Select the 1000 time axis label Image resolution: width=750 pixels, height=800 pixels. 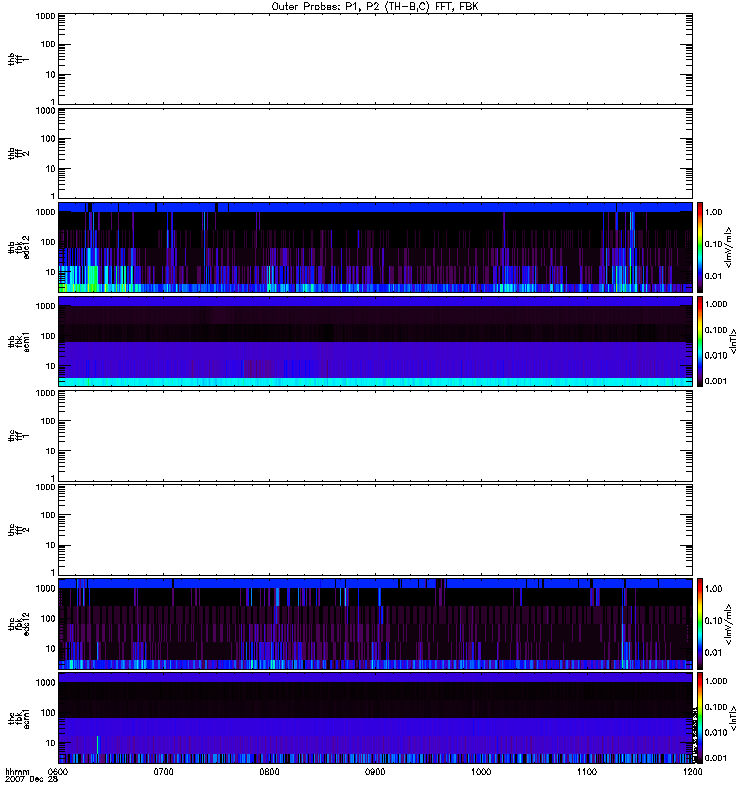click(x=482, y=772)
